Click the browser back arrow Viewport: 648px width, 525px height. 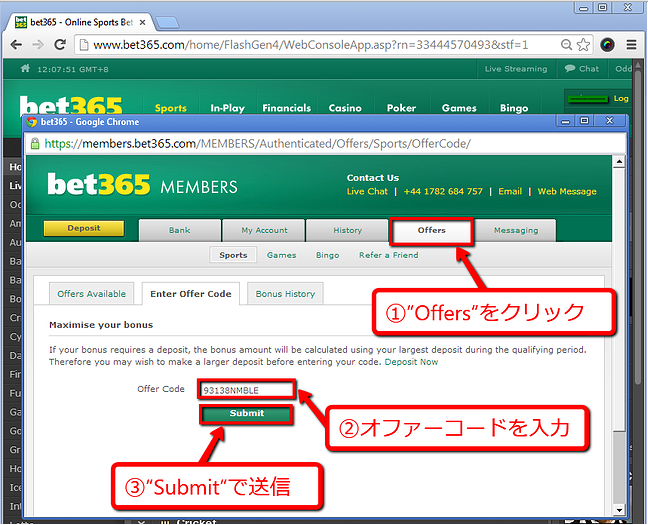tap(16, 45)
